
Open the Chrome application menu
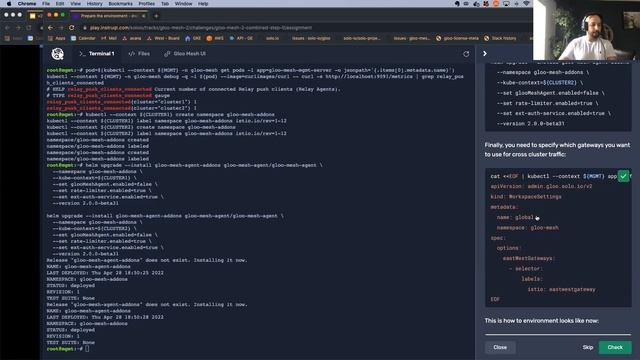coord(27,4)
